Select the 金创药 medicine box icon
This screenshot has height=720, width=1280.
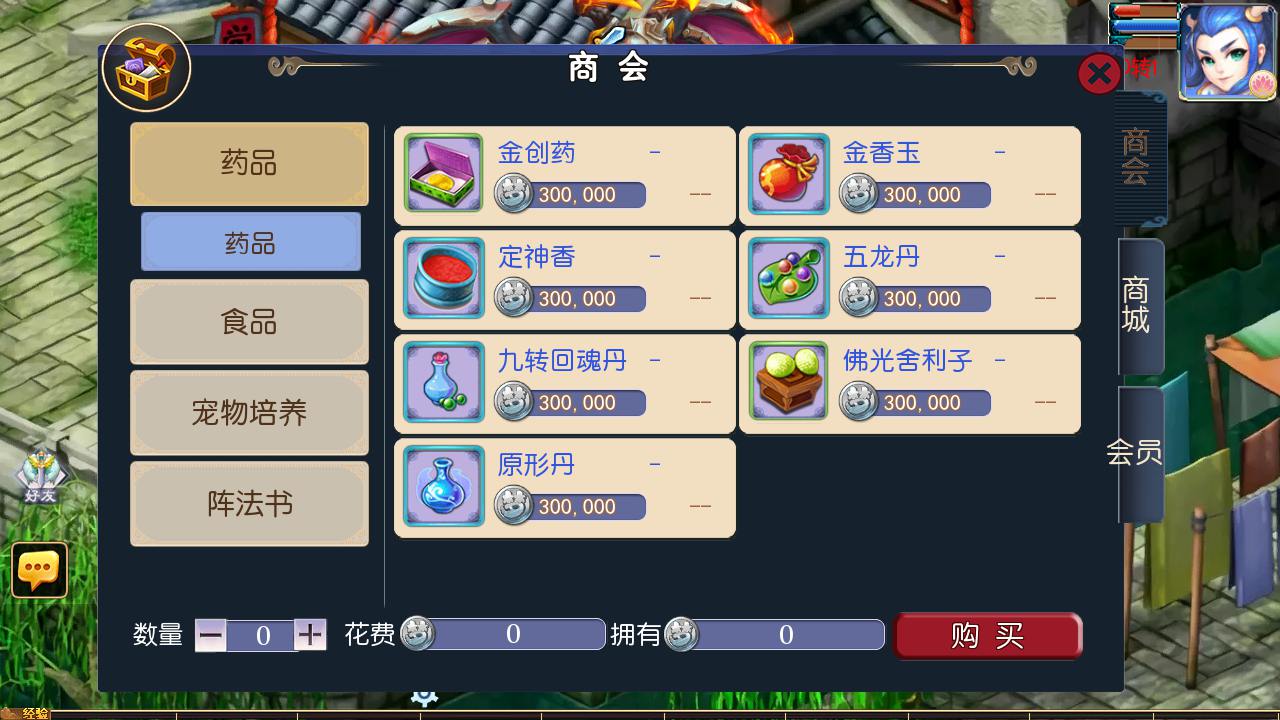coord(443,174)
